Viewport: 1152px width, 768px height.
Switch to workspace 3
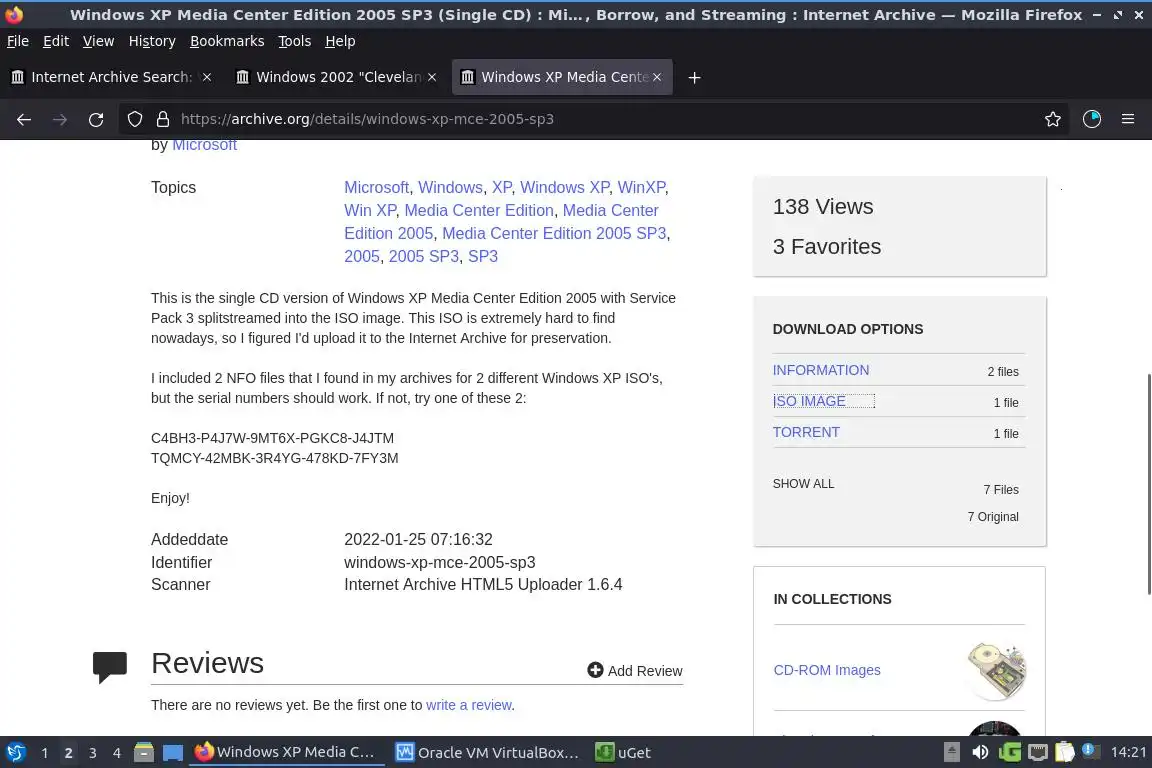[x=93, y=753]
